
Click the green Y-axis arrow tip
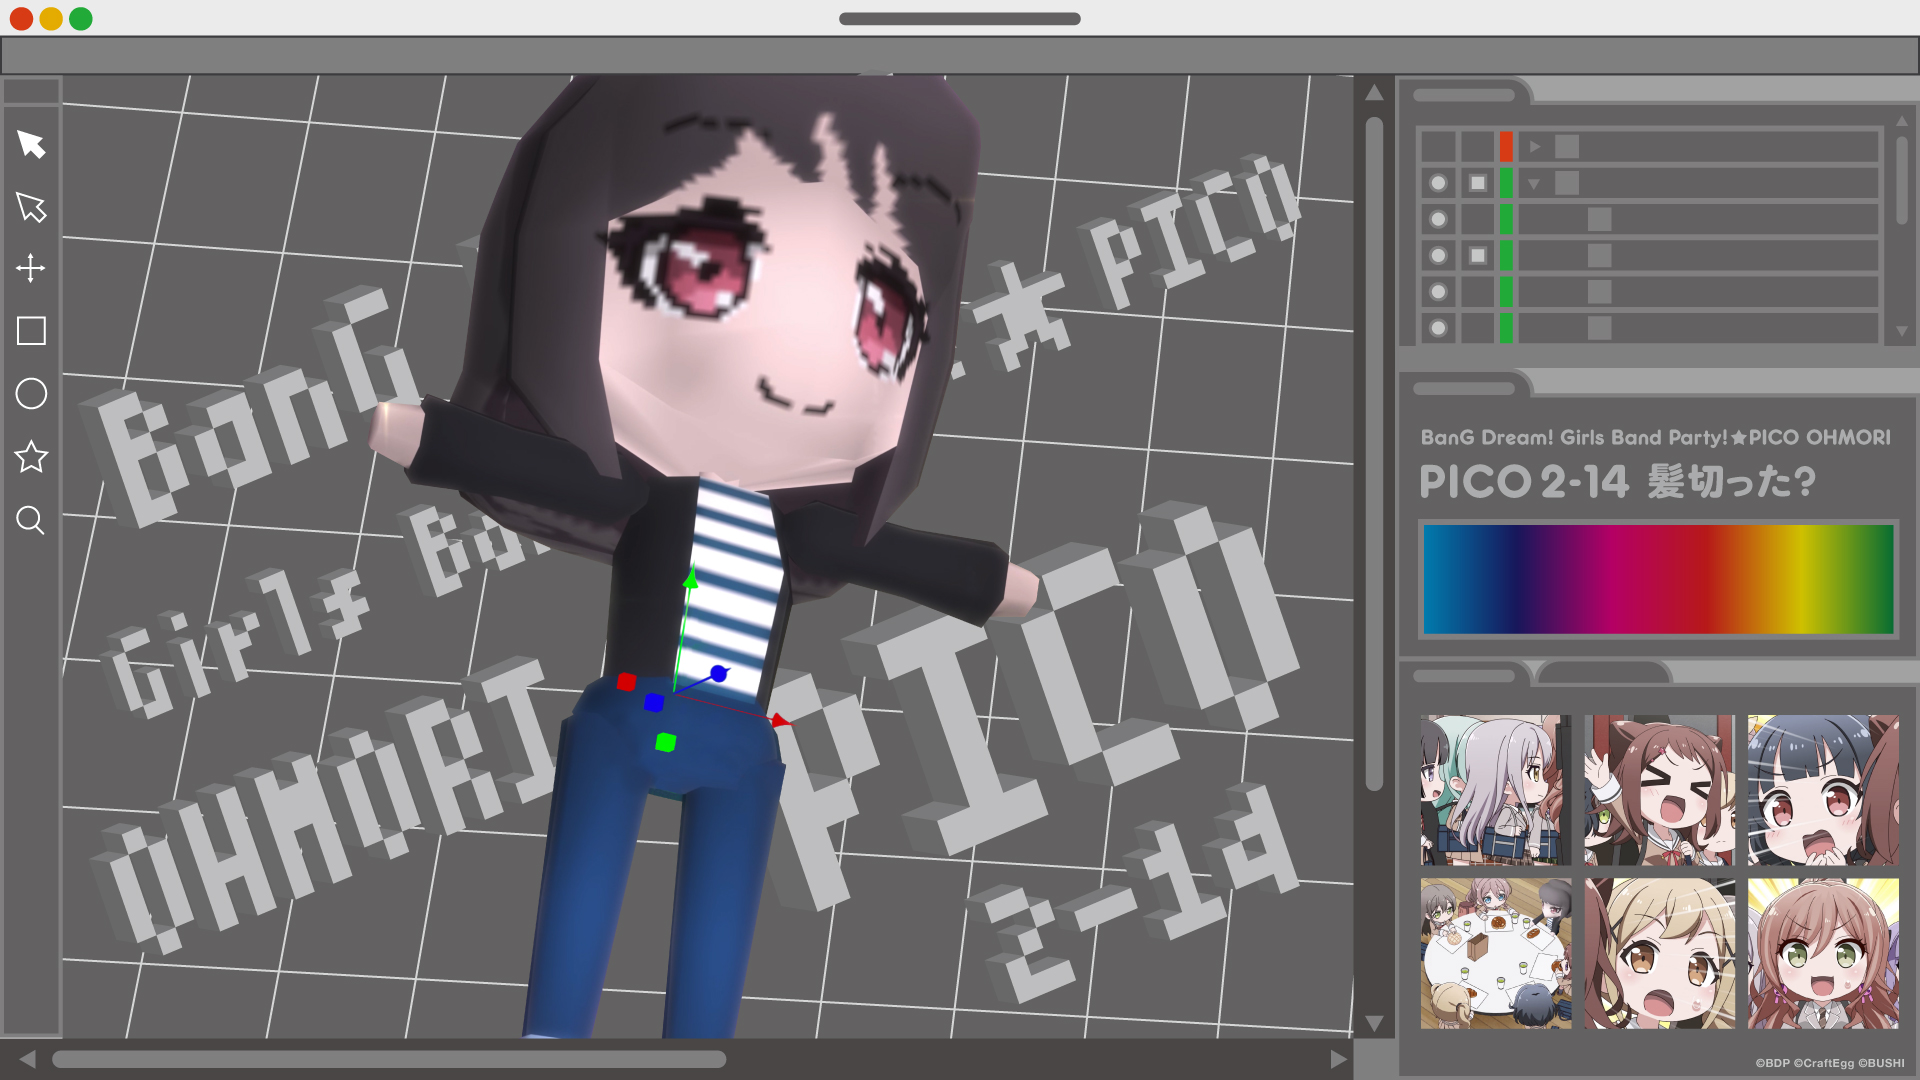click(x=690, y=577)
